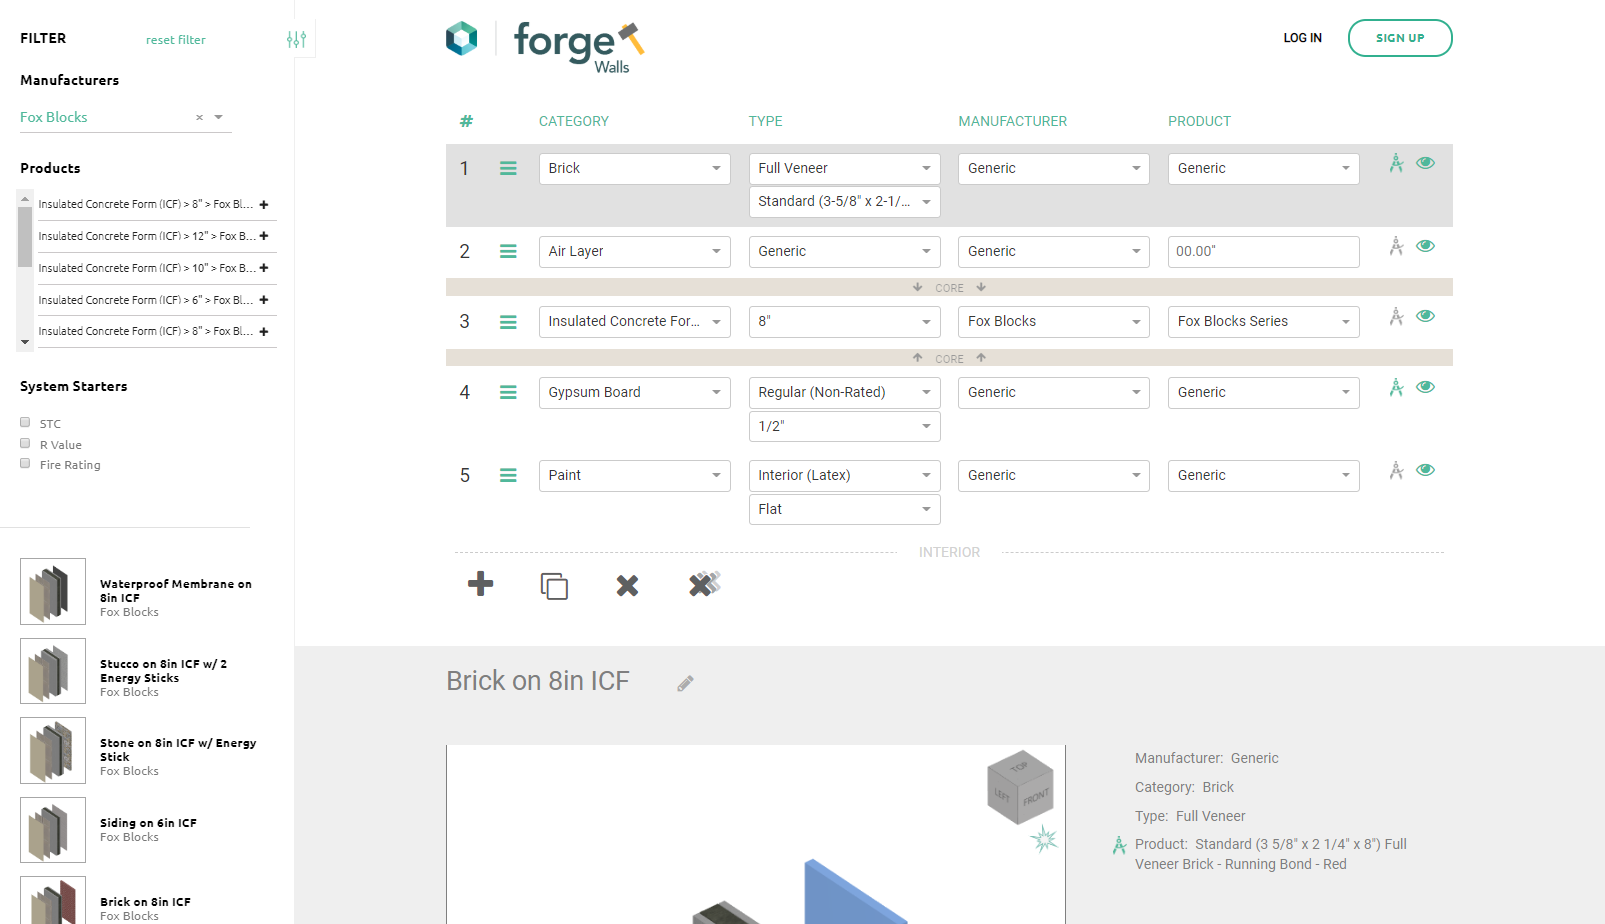Image resolution: width=1605 pixels, height=924 pixels.
Task: Grab the drag handle for row 5 Paint
Action: pos(508,476)
